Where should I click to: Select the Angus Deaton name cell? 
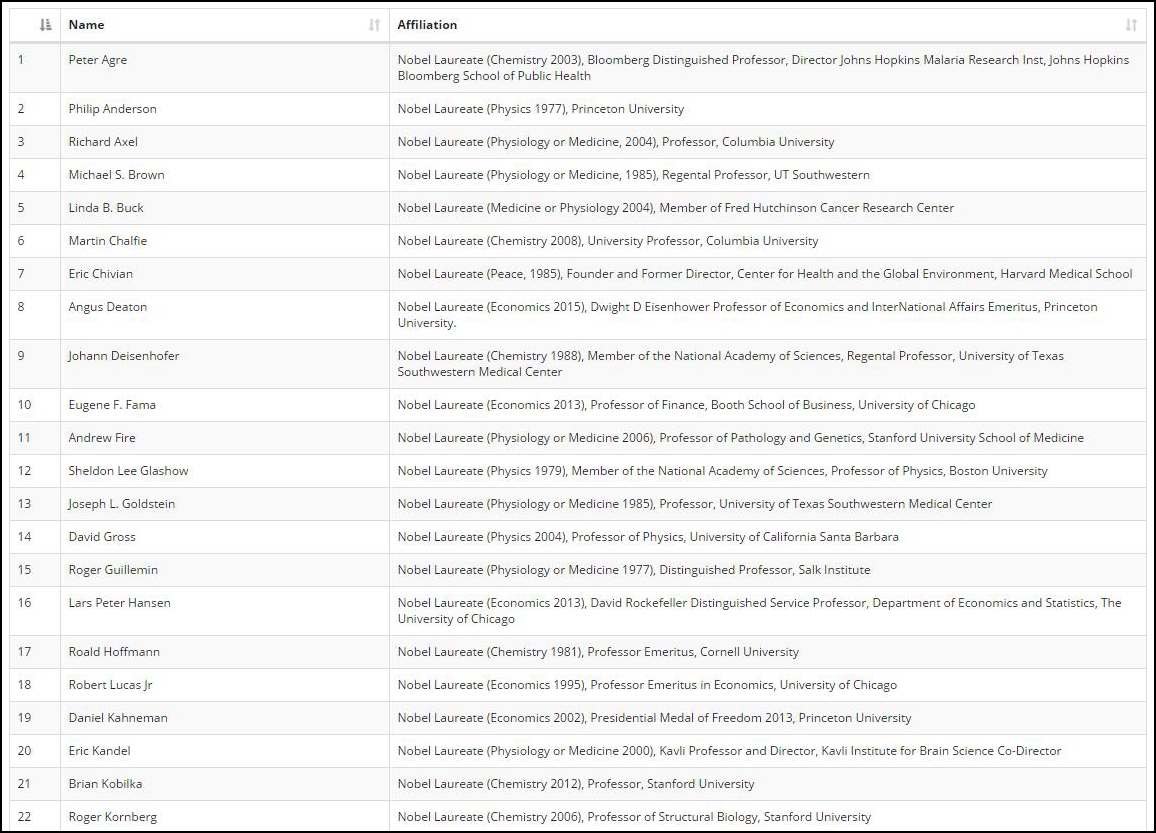point(107,307)
